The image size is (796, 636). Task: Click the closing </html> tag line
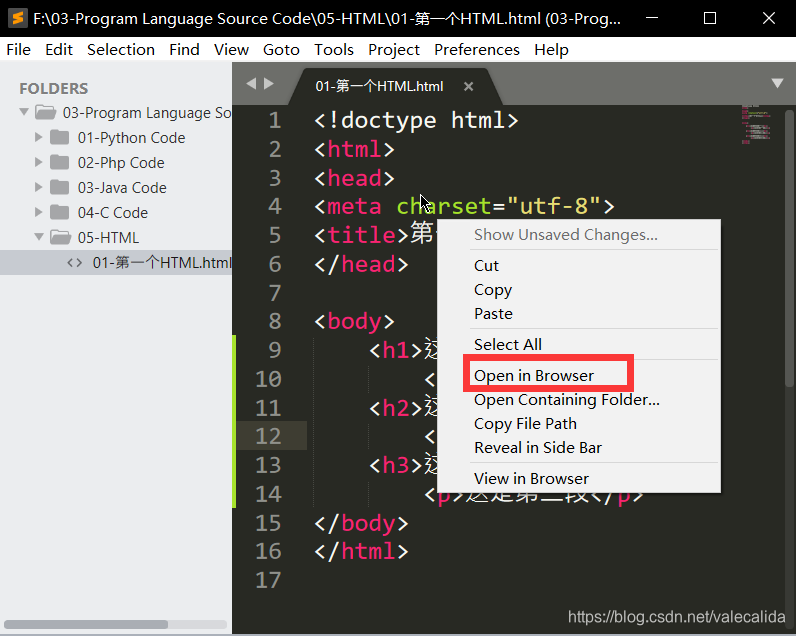click(x=361, y=552)
